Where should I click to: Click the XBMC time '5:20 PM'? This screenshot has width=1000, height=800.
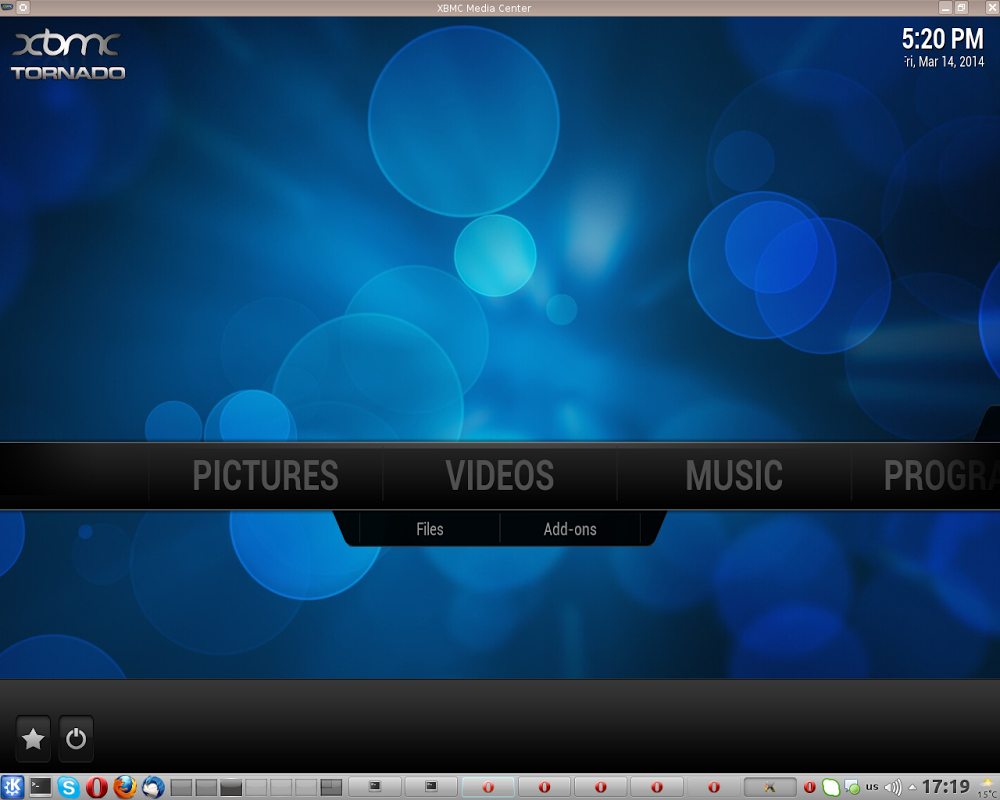943,39
